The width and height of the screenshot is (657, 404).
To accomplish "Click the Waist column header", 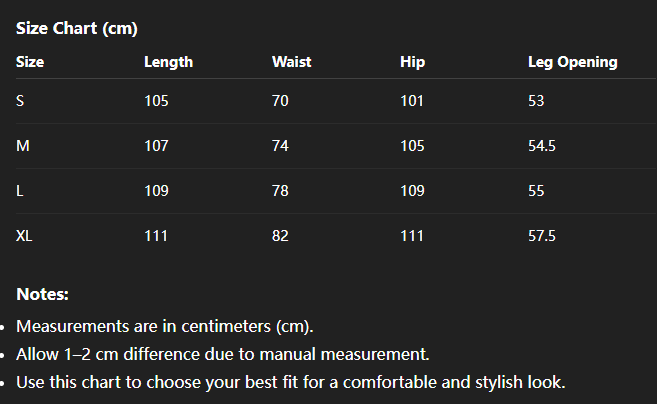I will (x=291, y=62).
